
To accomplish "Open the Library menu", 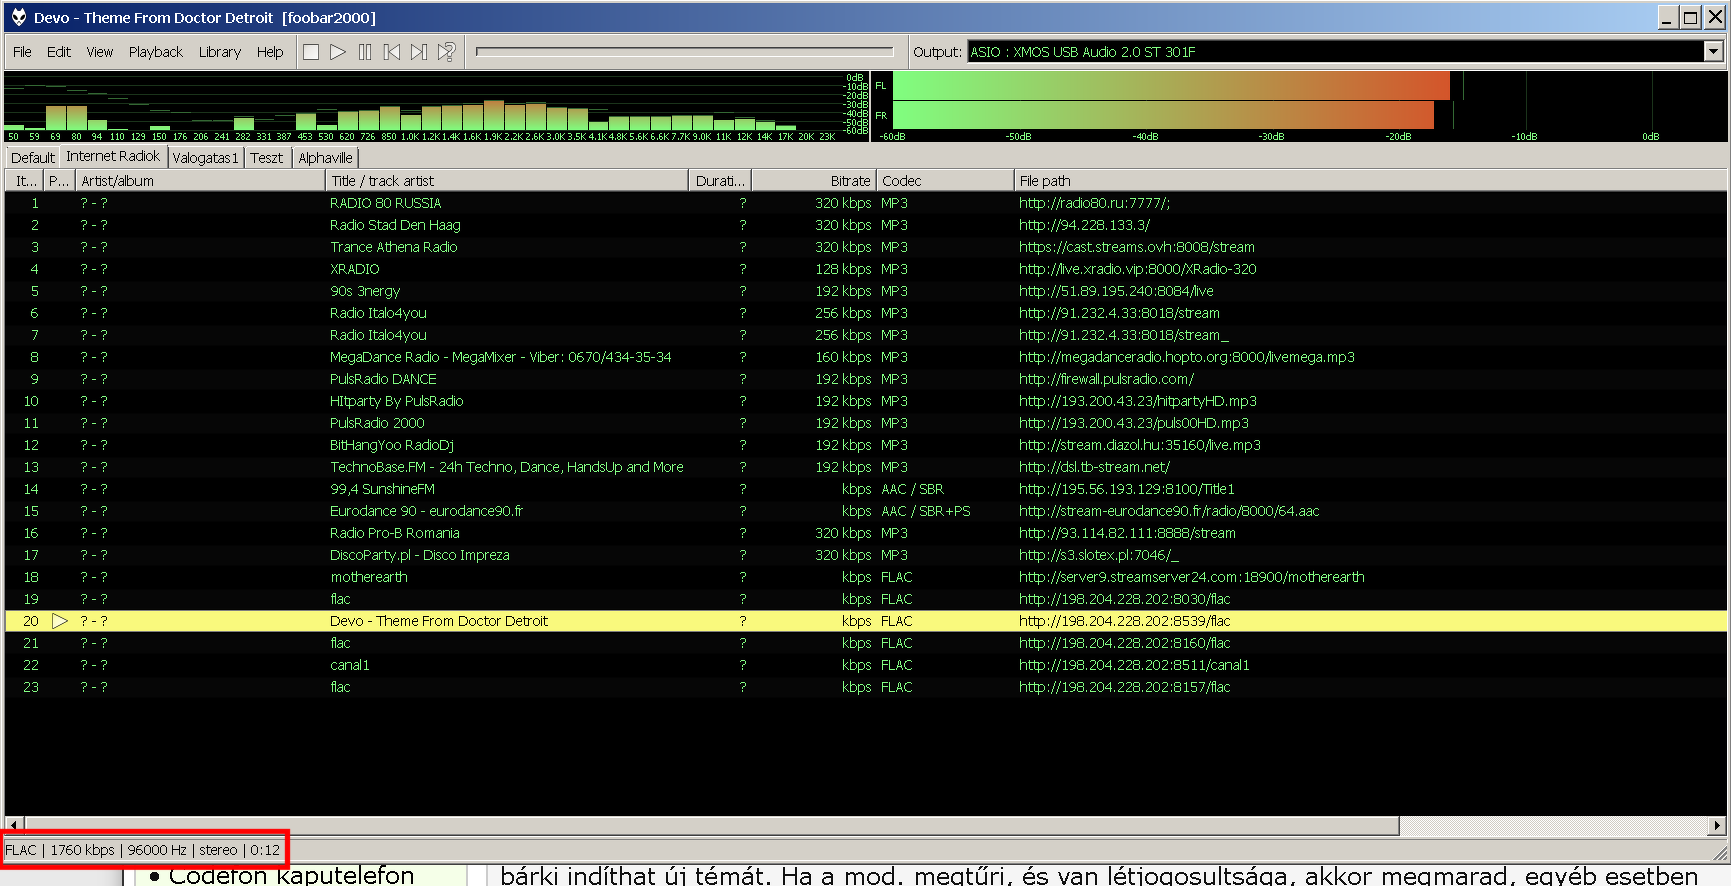I will click(220, 52).
